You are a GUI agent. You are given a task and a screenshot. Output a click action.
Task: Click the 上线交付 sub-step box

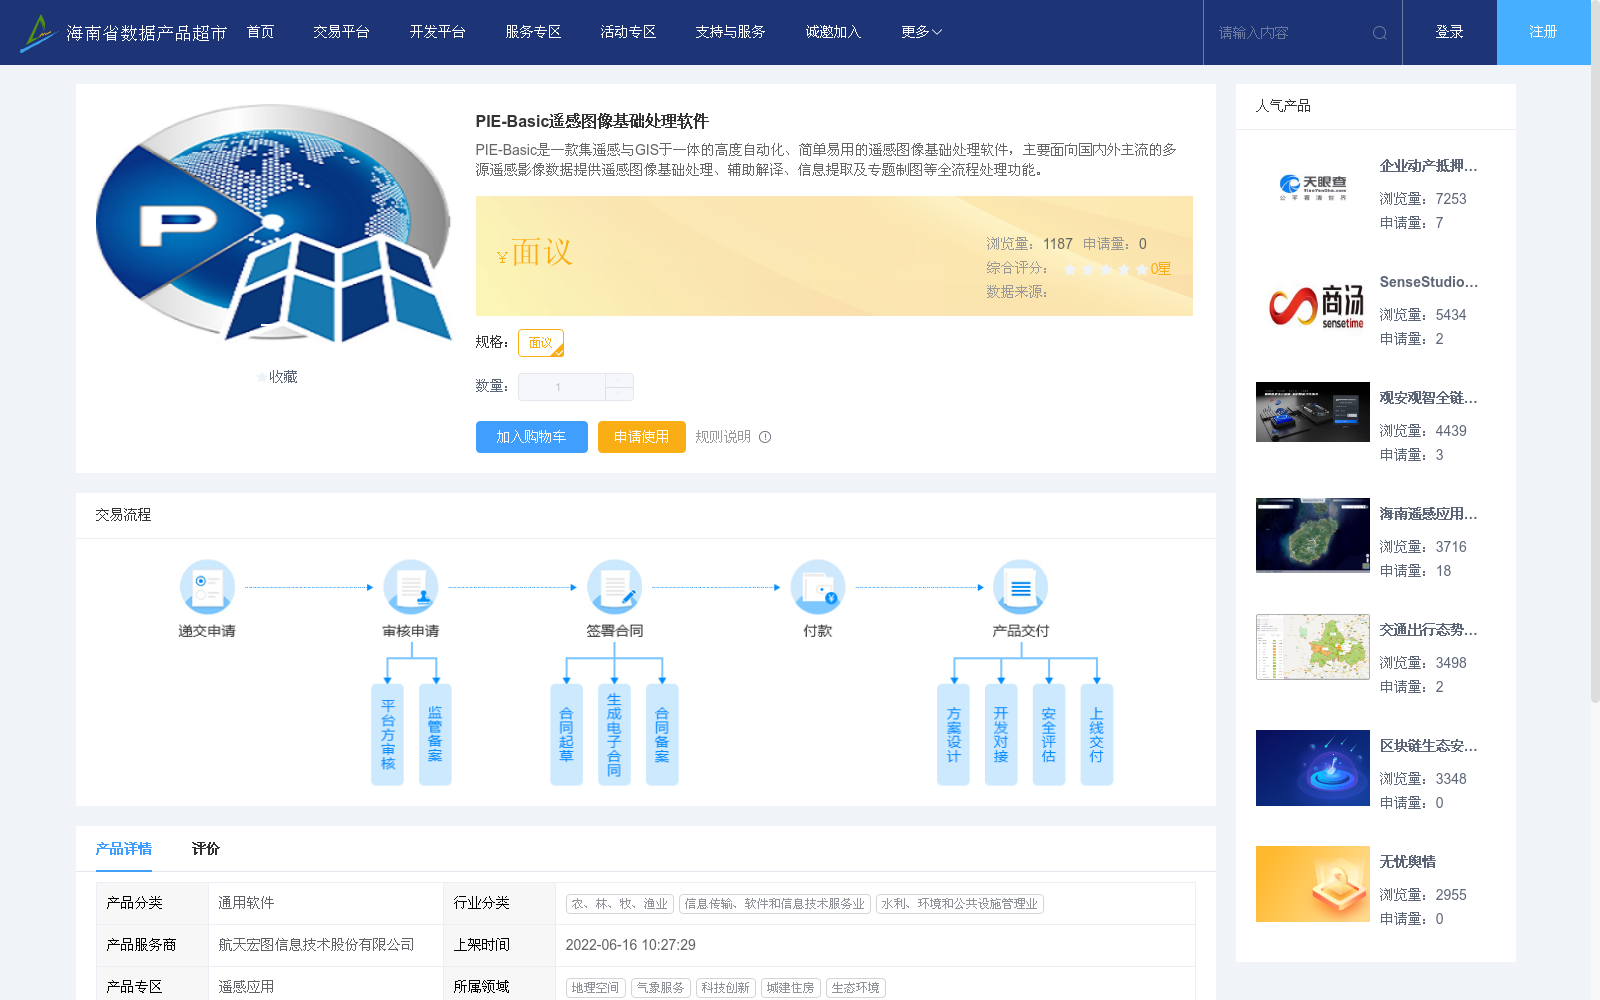[x=1097, y=734]
